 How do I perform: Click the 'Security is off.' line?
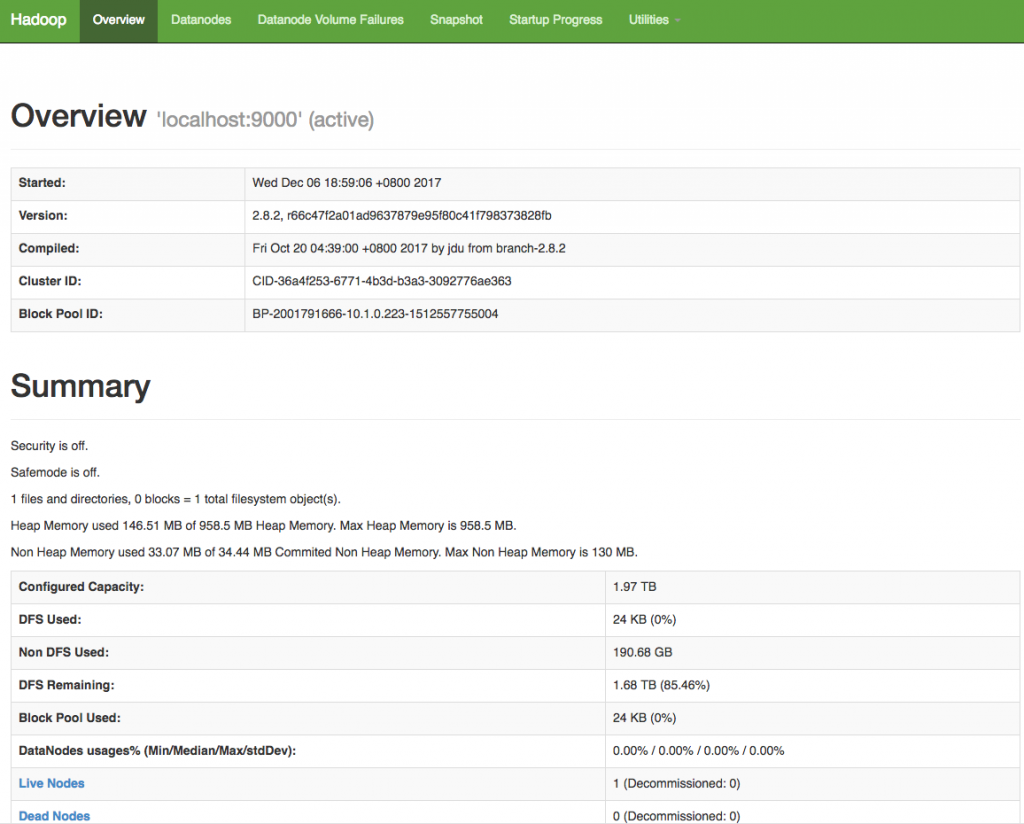49,446
